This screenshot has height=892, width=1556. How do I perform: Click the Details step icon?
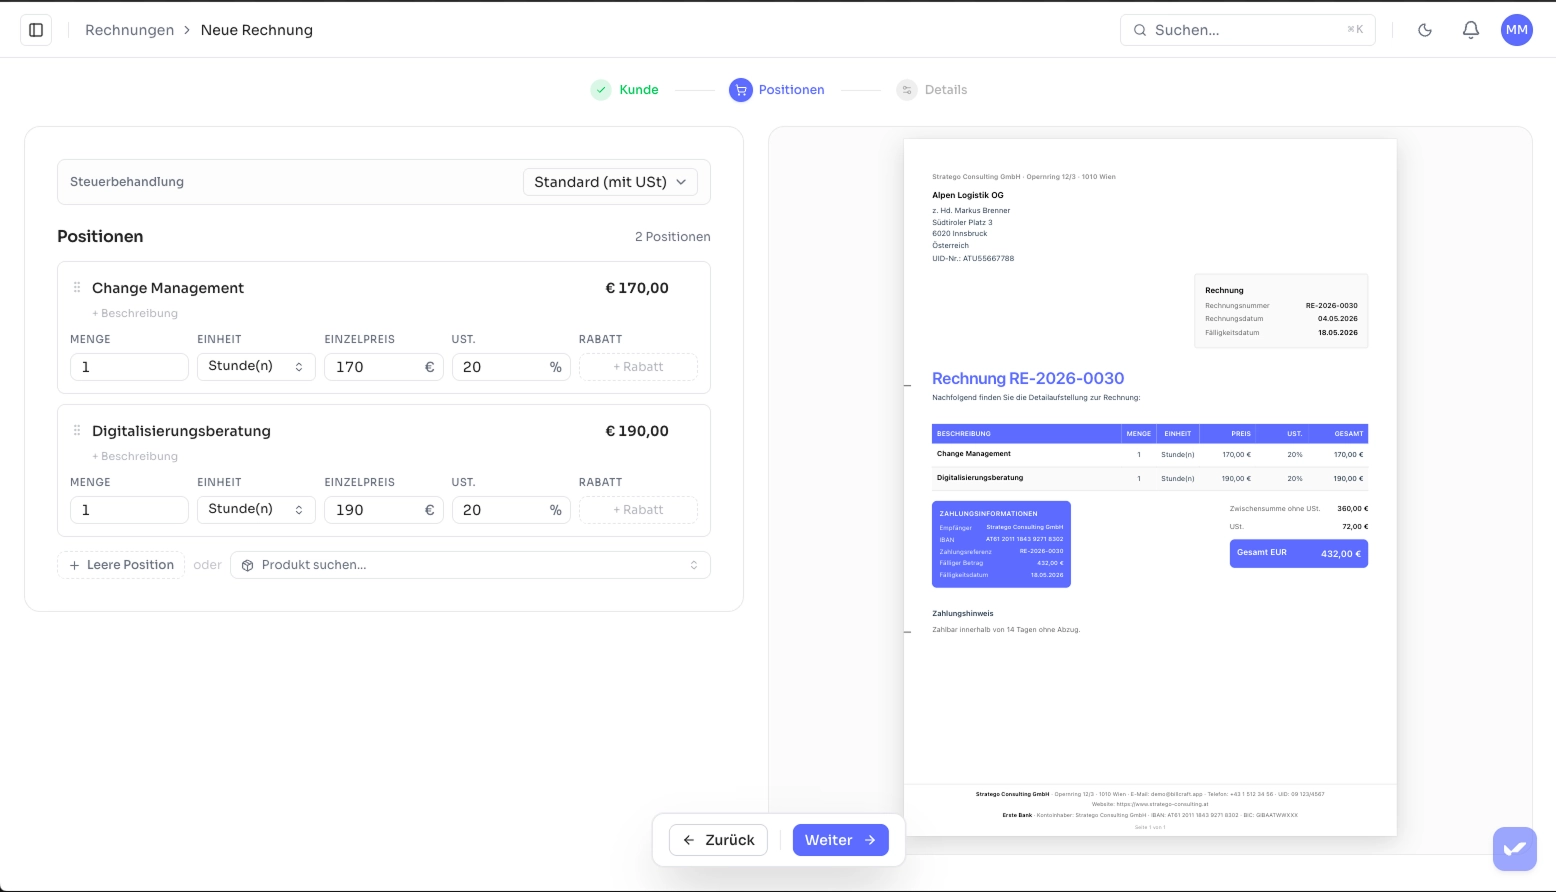(x=907, y=90)
